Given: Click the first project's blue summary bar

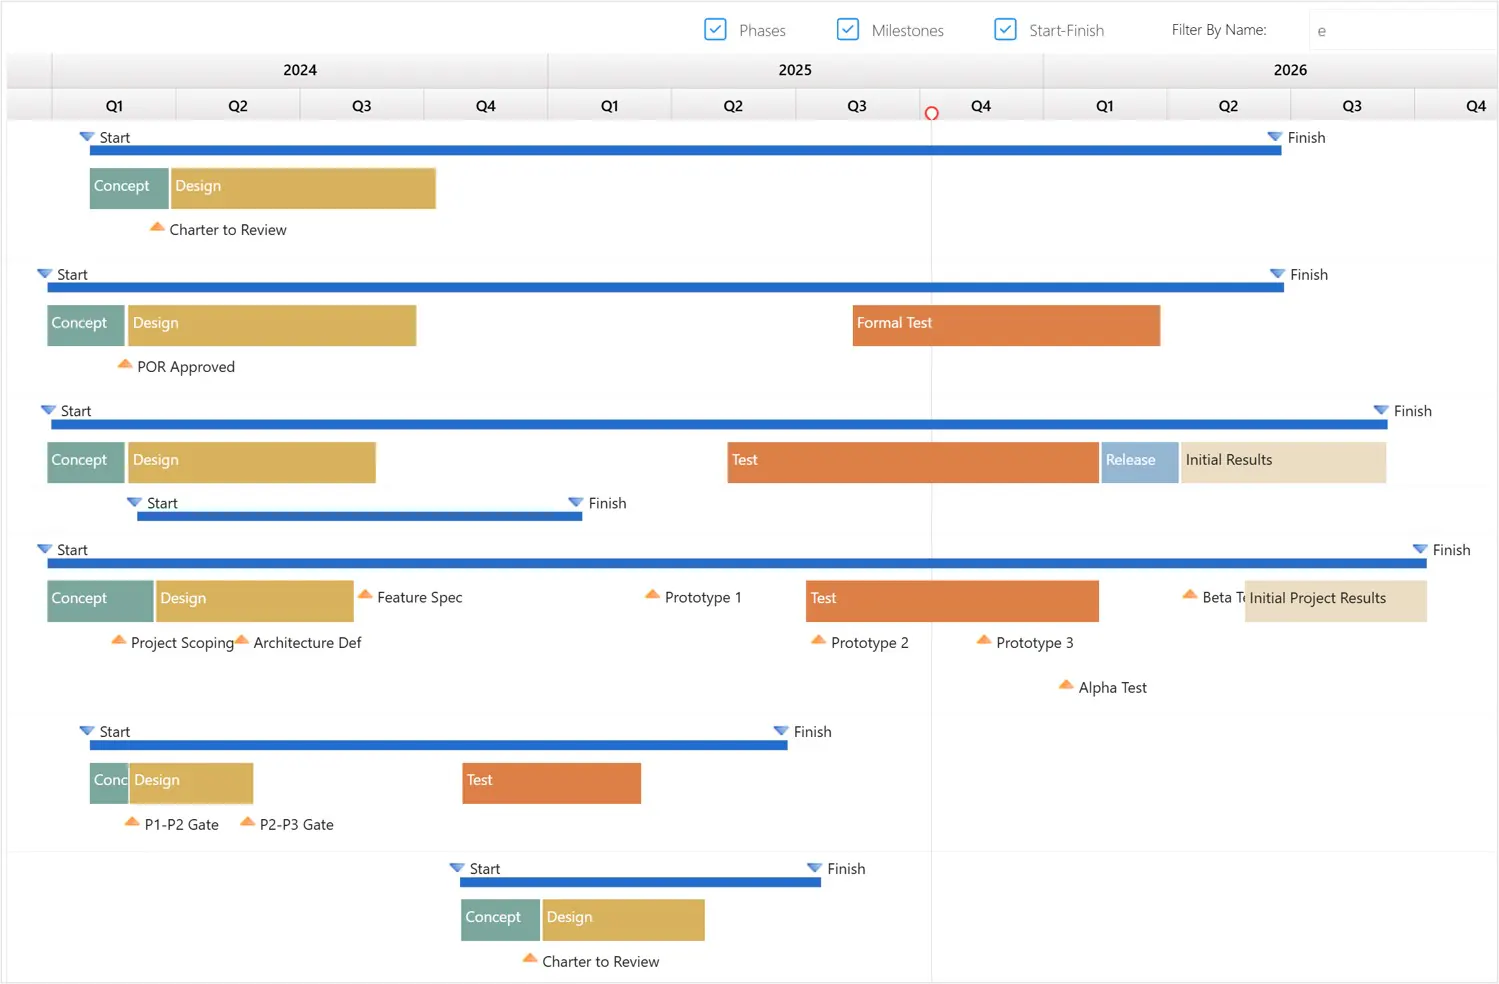Looking at the screenshot, I should [x=685, y=150].
